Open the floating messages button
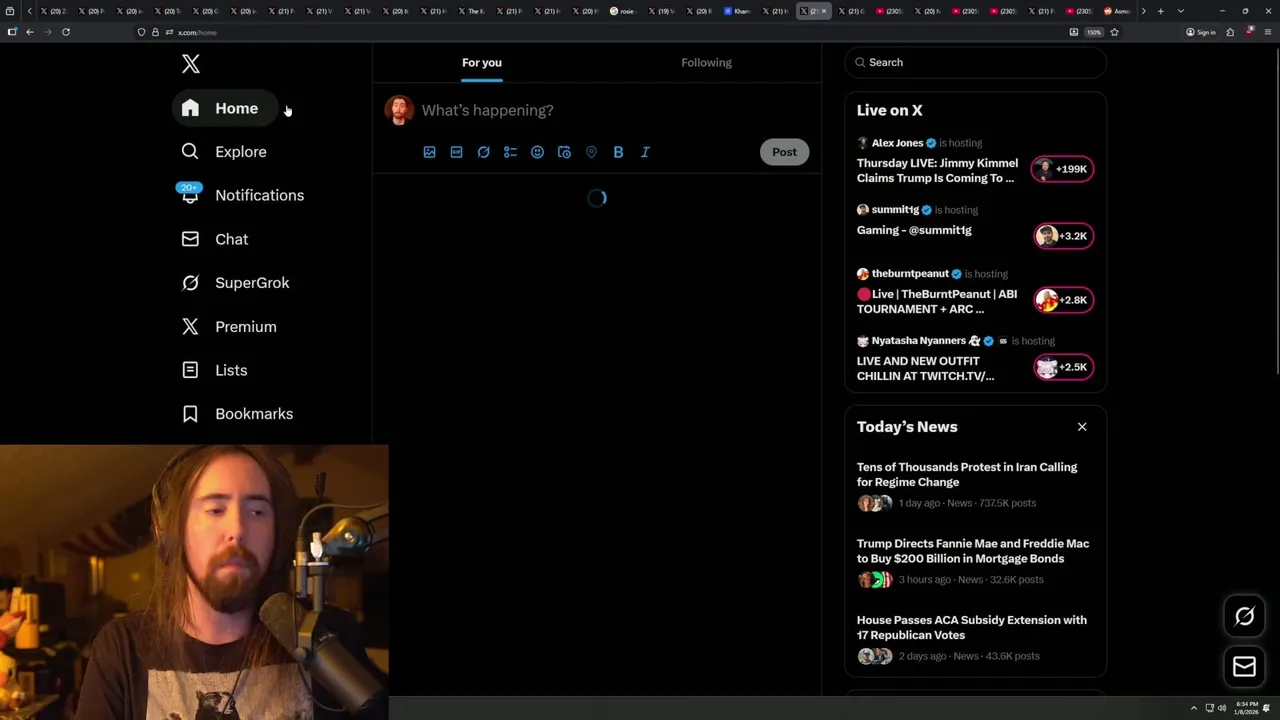Screen dimensions: 1280x720 [1244, 667]
